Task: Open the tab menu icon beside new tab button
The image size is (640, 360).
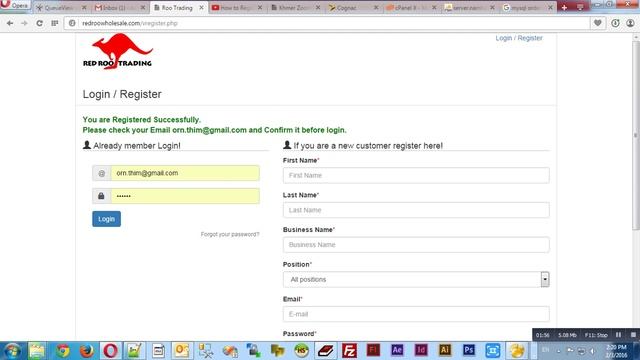Action: [580, 7]
